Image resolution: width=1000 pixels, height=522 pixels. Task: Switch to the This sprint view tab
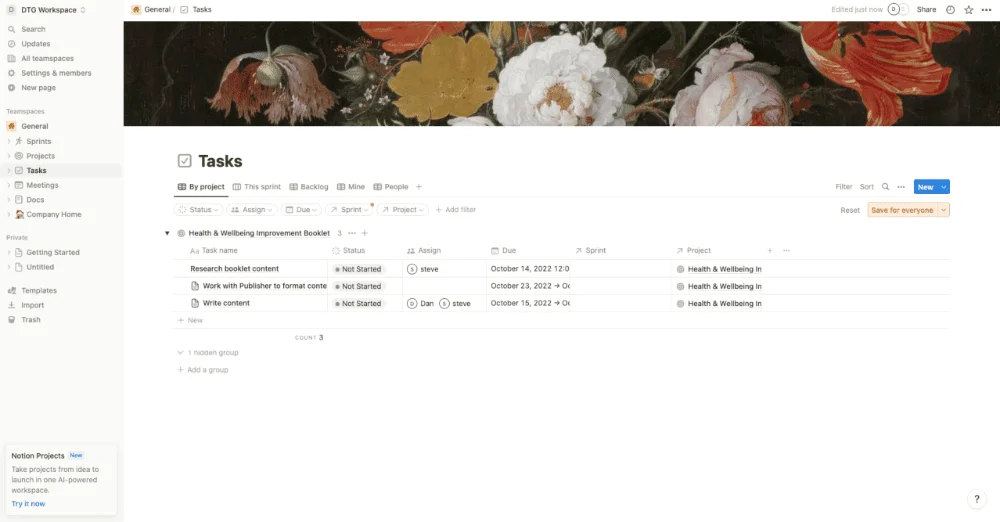(x=256, y=187)
